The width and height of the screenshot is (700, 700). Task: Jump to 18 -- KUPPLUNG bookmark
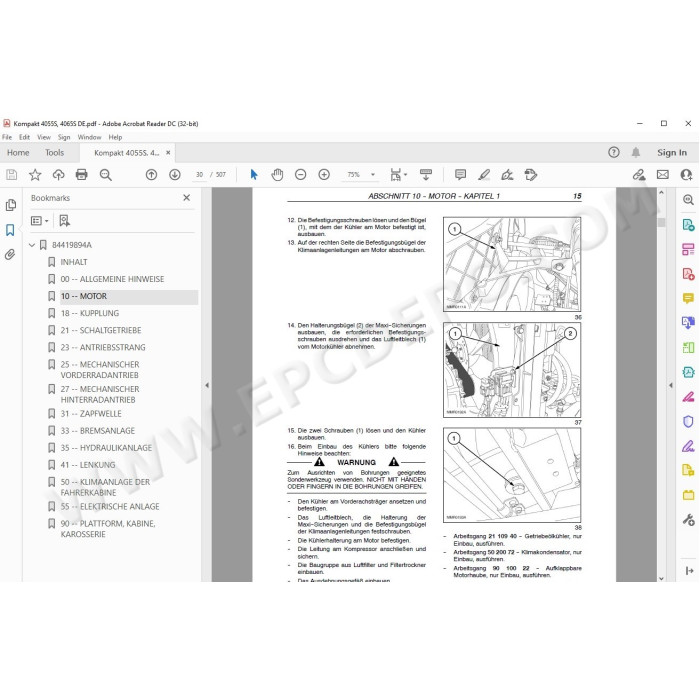coord(90,313)
